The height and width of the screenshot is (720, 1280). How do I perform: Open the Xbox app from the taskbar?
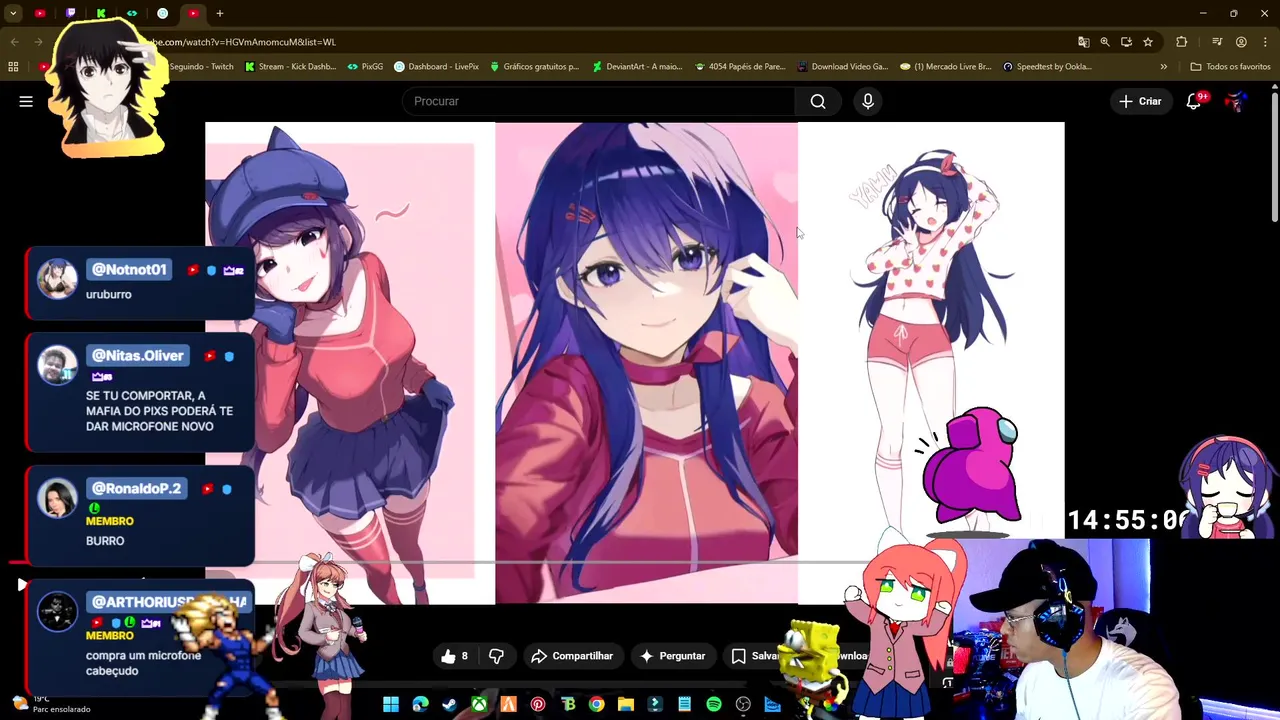pyautogui.click(x=480, y=705)
